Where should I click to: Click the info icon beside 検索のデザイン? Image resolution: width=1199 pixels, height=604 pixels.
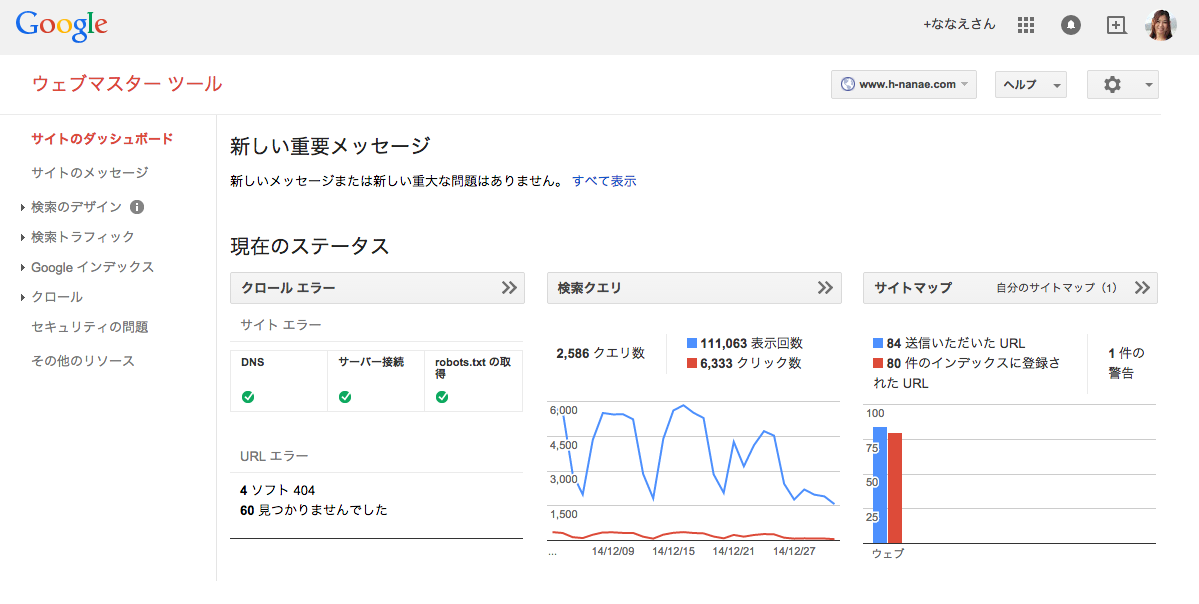pyautogui.click(x=137, y=206)
